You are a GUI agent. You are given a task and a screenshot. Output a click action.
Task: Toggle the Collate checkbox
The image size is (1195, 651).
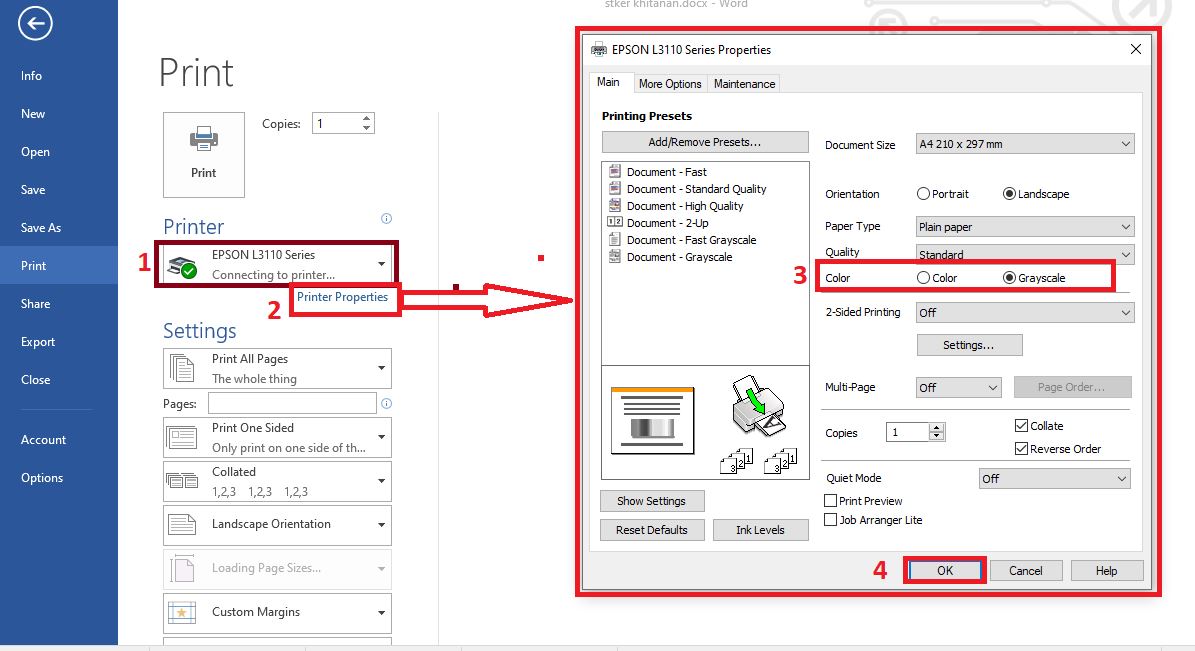tap(1021, 425)
